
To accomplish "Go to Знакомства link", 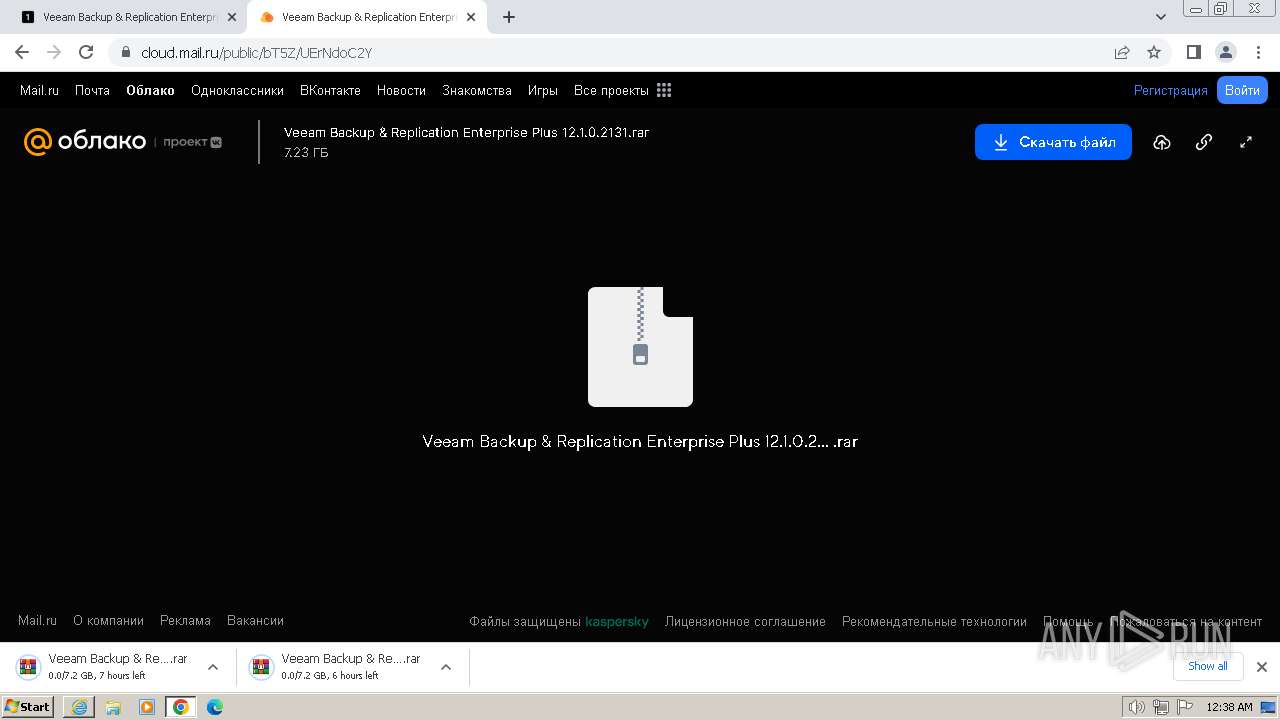I will click(477, 90).
